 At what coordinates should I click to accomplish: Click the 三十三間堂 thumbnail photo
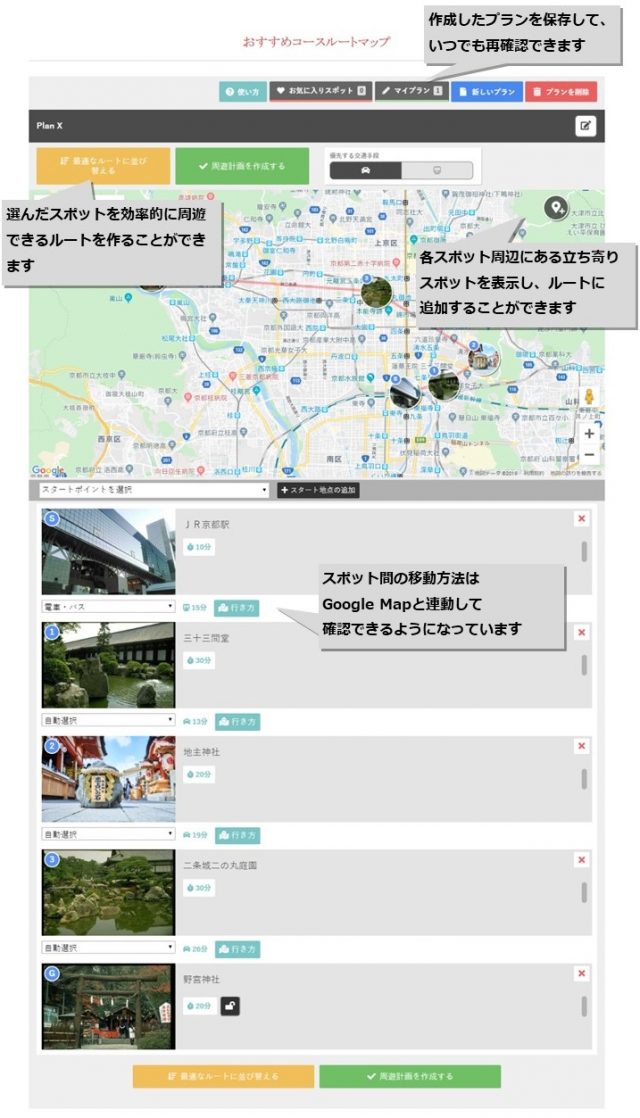tap(108, 665)
